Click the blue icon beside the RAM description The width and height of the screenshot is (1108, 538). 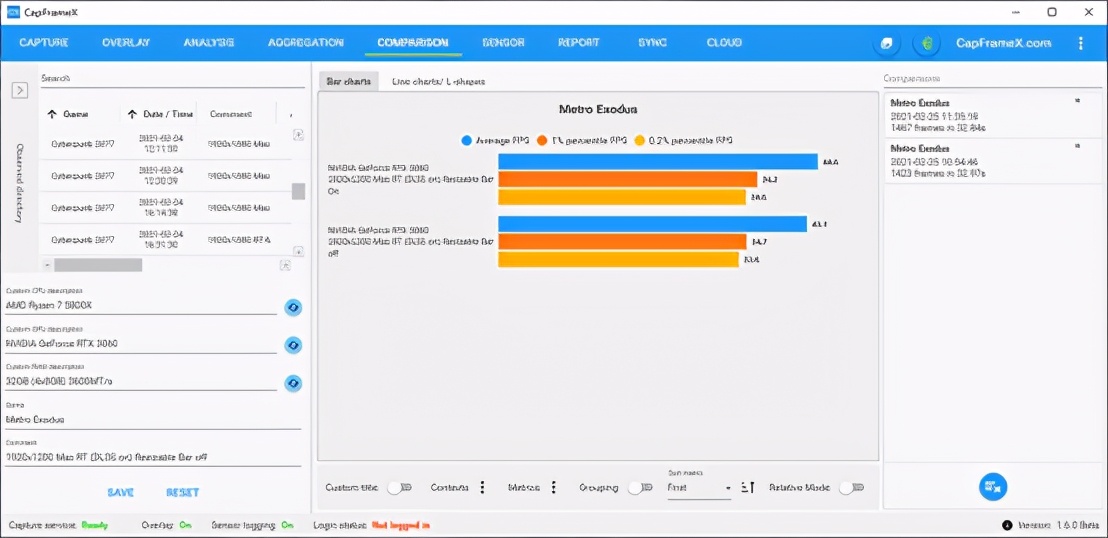[293, 383]
